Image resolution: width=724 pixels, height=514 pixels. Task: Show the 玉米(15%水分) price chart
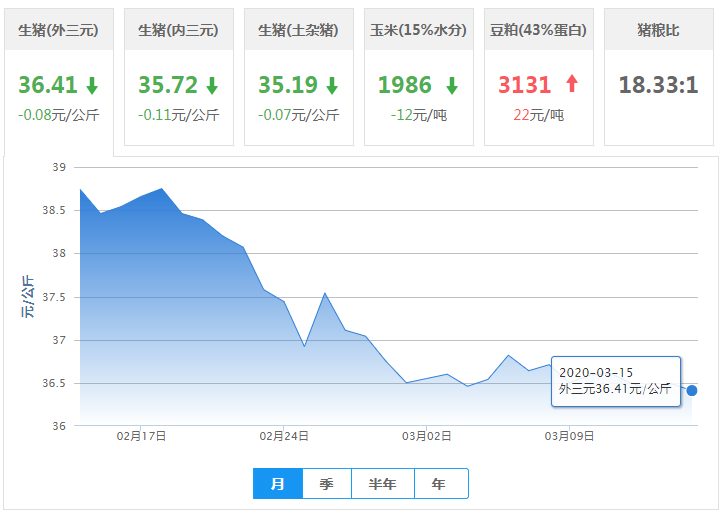click(x=418, y=31)
